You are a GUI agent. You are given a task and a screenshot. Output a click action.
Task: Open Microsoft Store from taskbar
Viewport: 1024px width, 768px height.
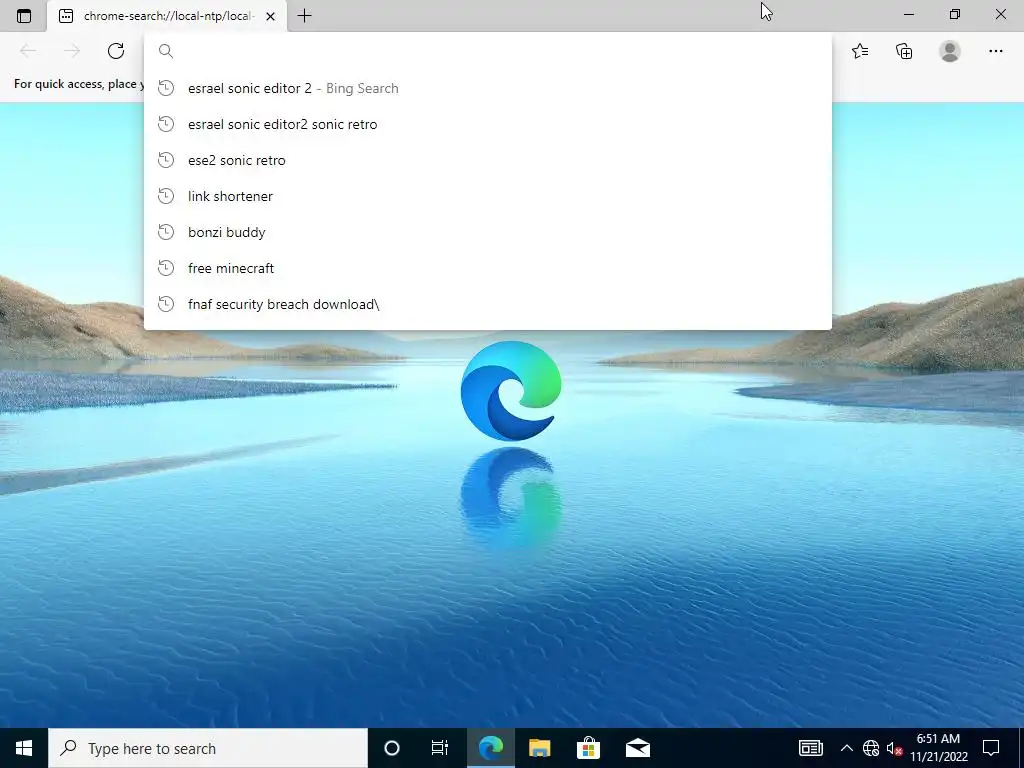pyautogui.click(x=588, y=748)
